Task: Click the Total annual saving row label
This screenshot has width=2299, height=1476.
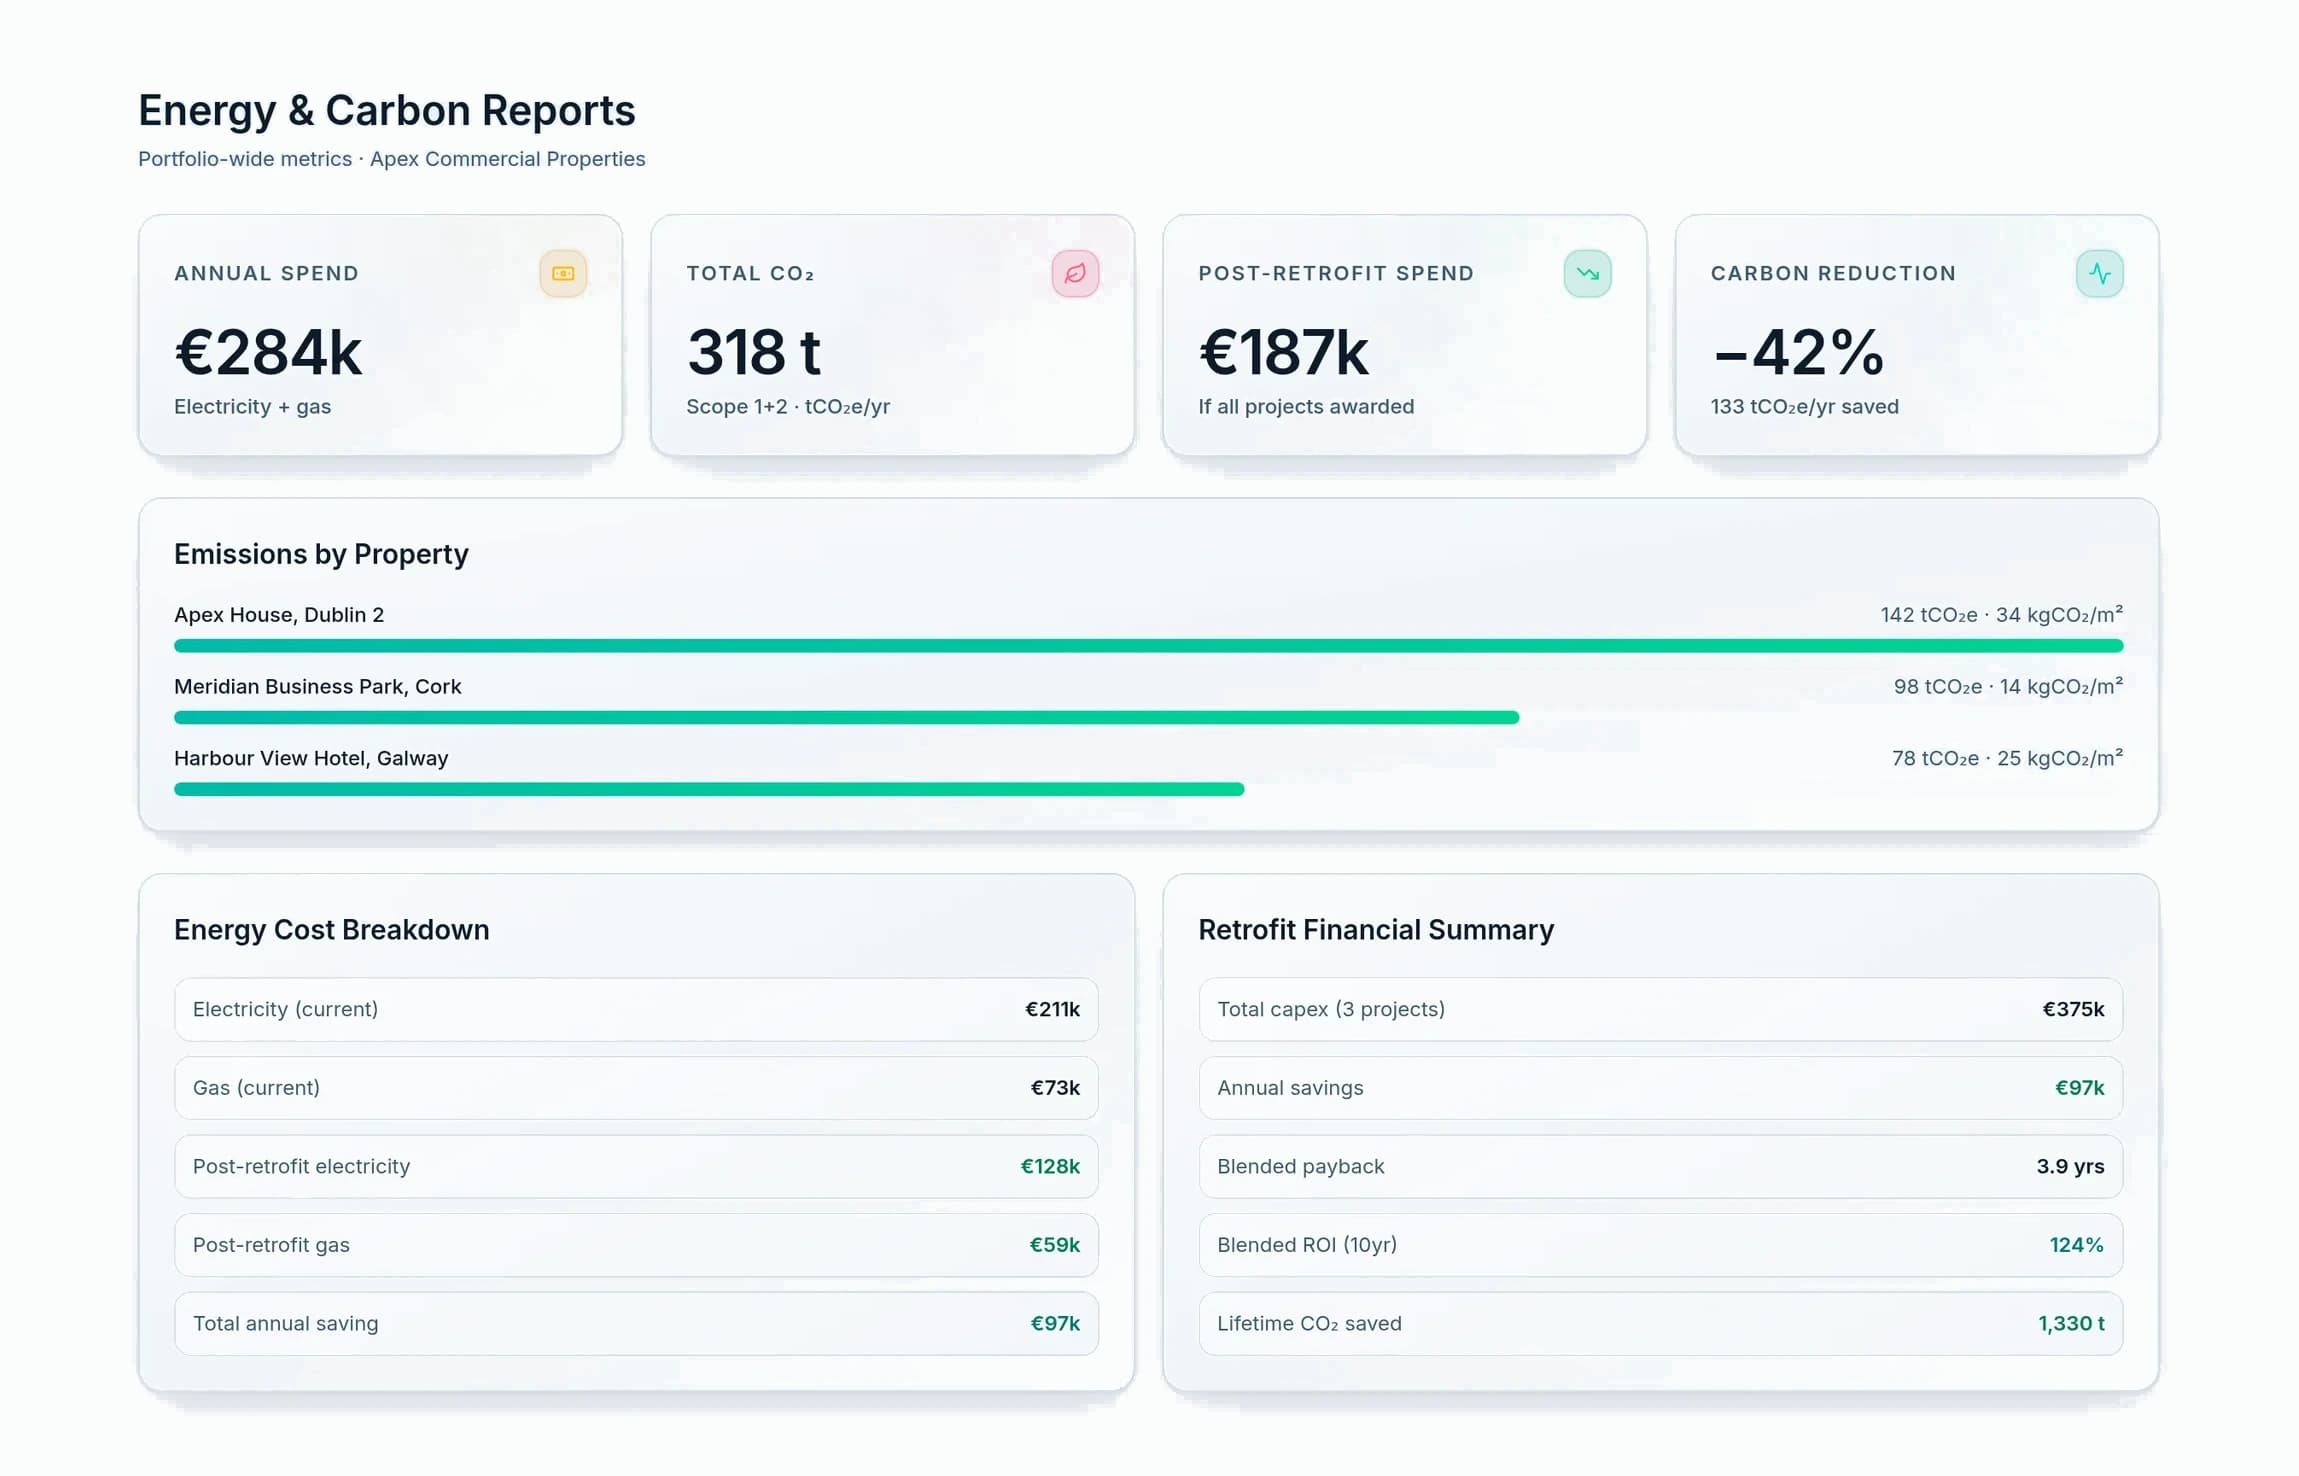Action: click(285, 1324)
